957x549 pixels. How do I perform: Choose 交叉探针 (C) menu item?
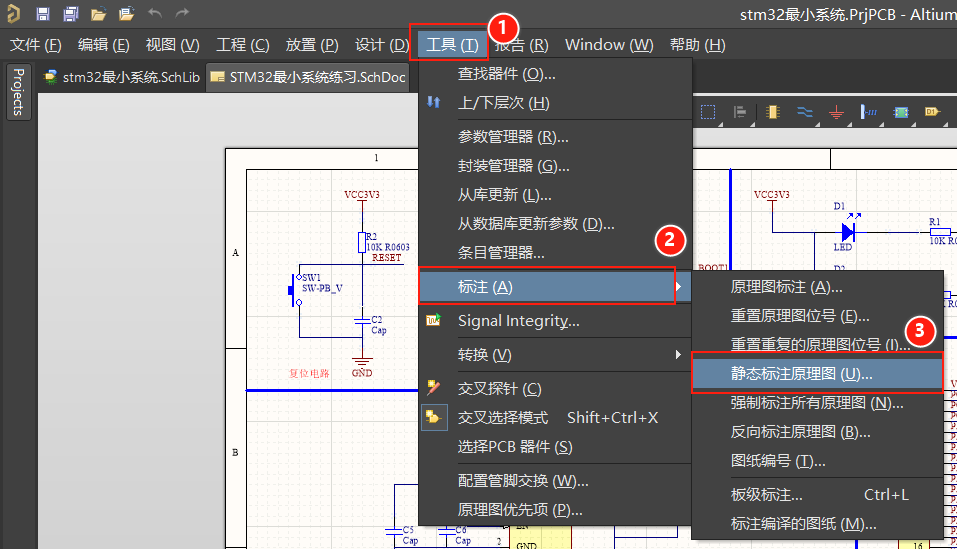[x=555, y=389]
